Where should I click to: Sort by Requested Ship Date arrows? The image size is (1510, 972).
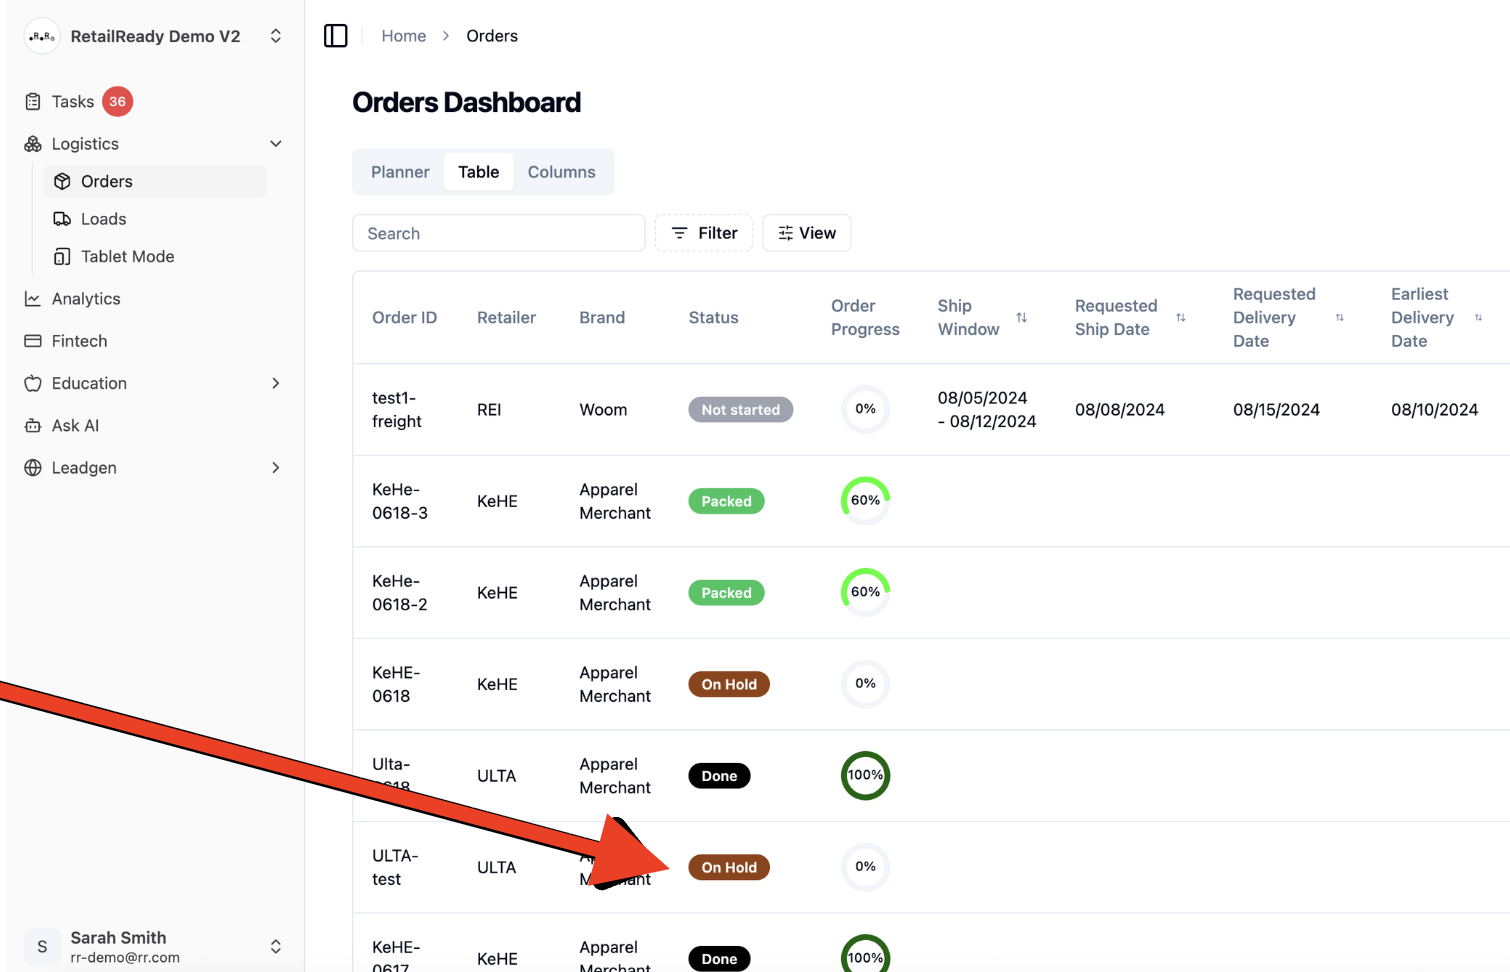coord(1181,317)
